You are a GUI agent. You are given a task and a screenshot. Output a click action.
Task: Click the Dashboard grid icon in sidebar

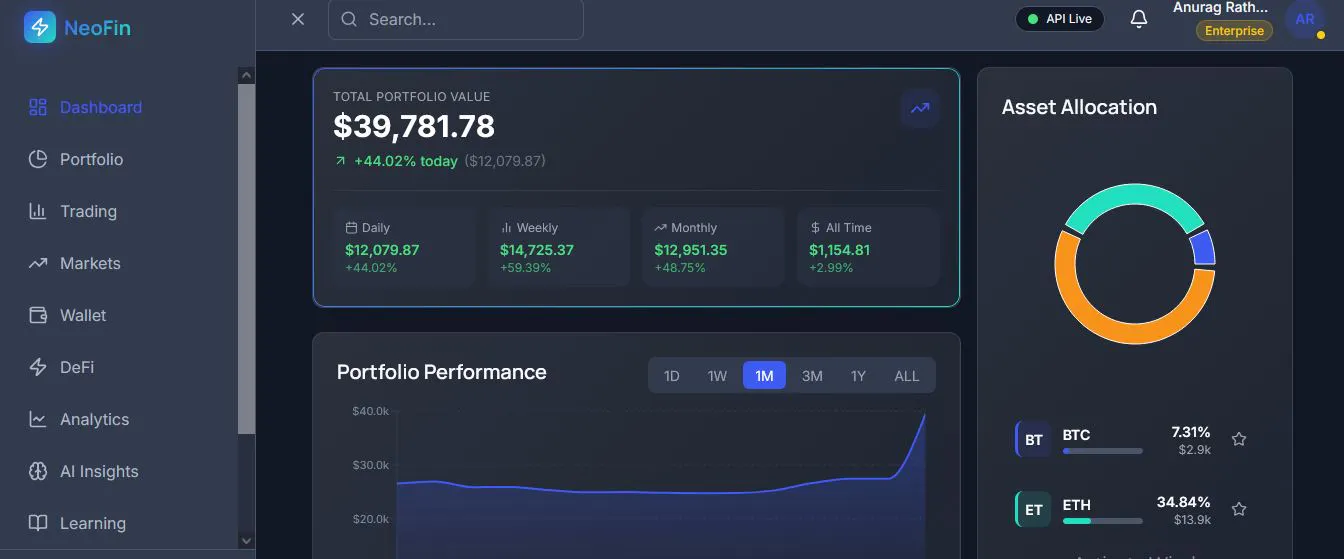pyautogui.click(x=38, y=107)
